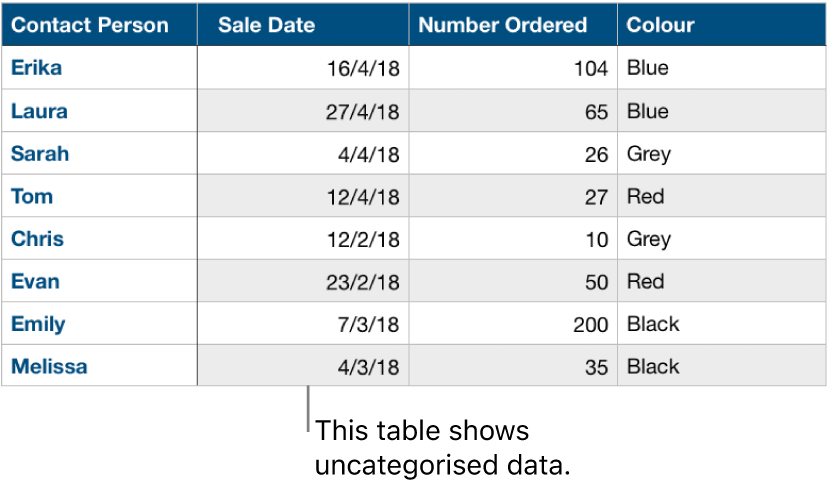Select the Melissa contact cell
827x492 pixels.
(x=49, y=366)
